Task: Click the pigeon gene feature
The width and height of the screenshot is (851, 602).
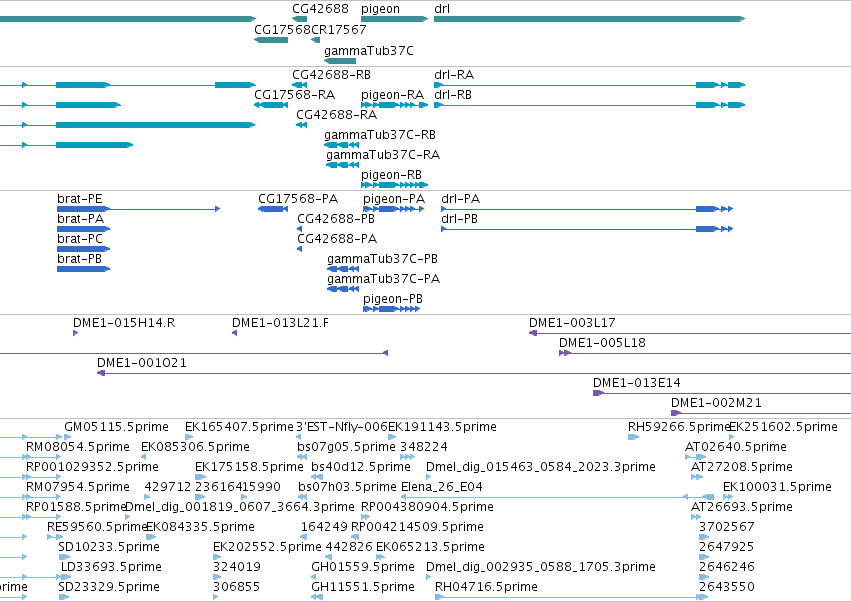Action: point(395,19)
